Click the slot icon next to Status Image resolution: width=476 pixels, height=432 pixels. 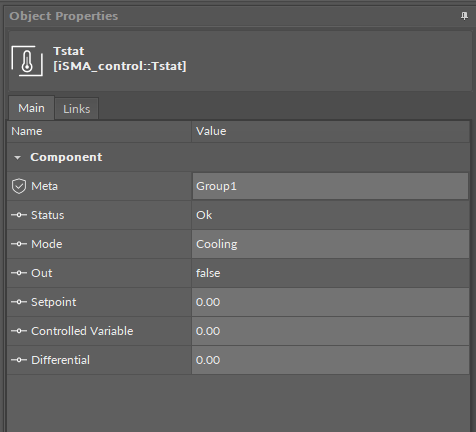(19, 215)
